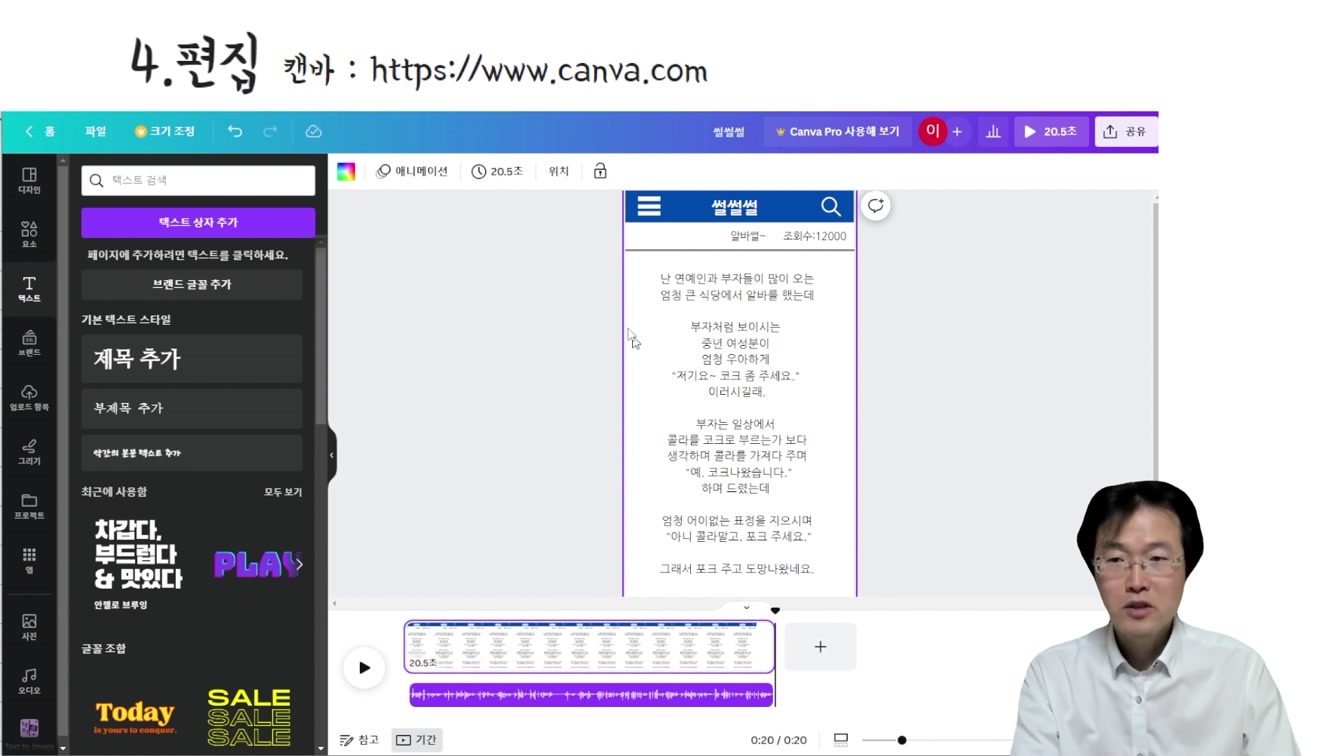
Task: Click the 텍스트 상자 추가 button
Action: [198, 222]
